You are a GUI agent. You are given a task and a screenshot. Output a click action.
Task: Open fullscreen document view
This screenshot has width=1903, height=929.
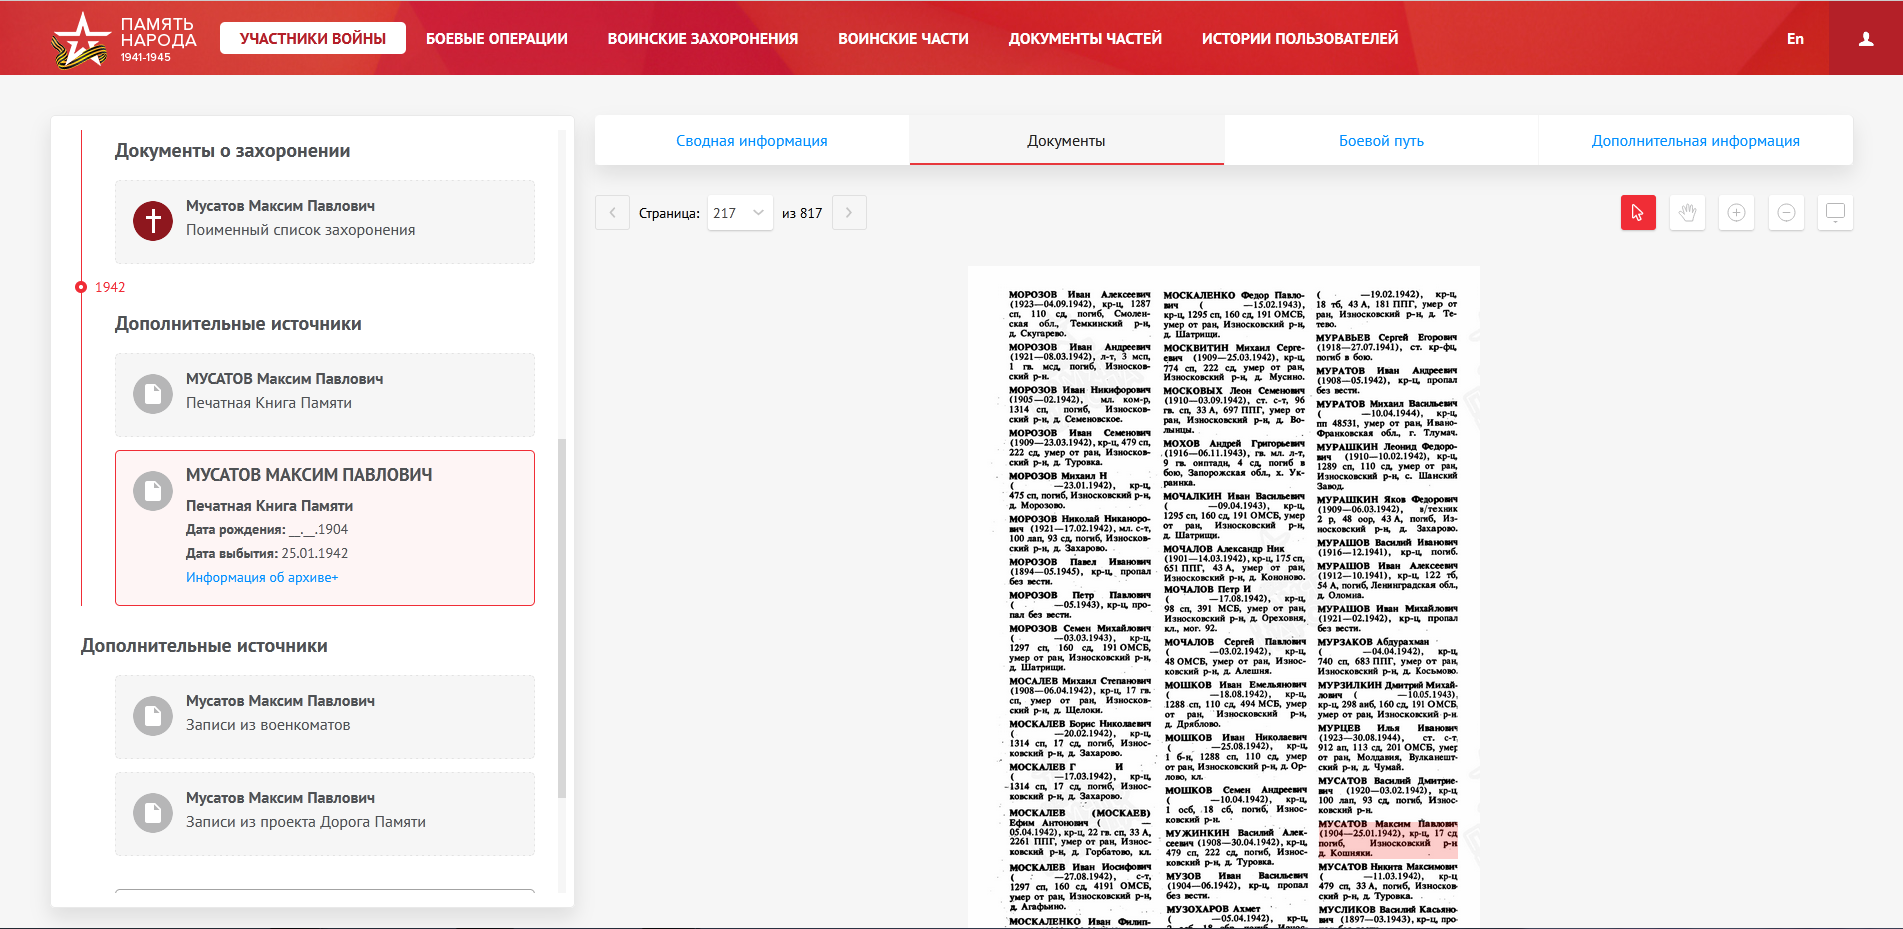1835,212
